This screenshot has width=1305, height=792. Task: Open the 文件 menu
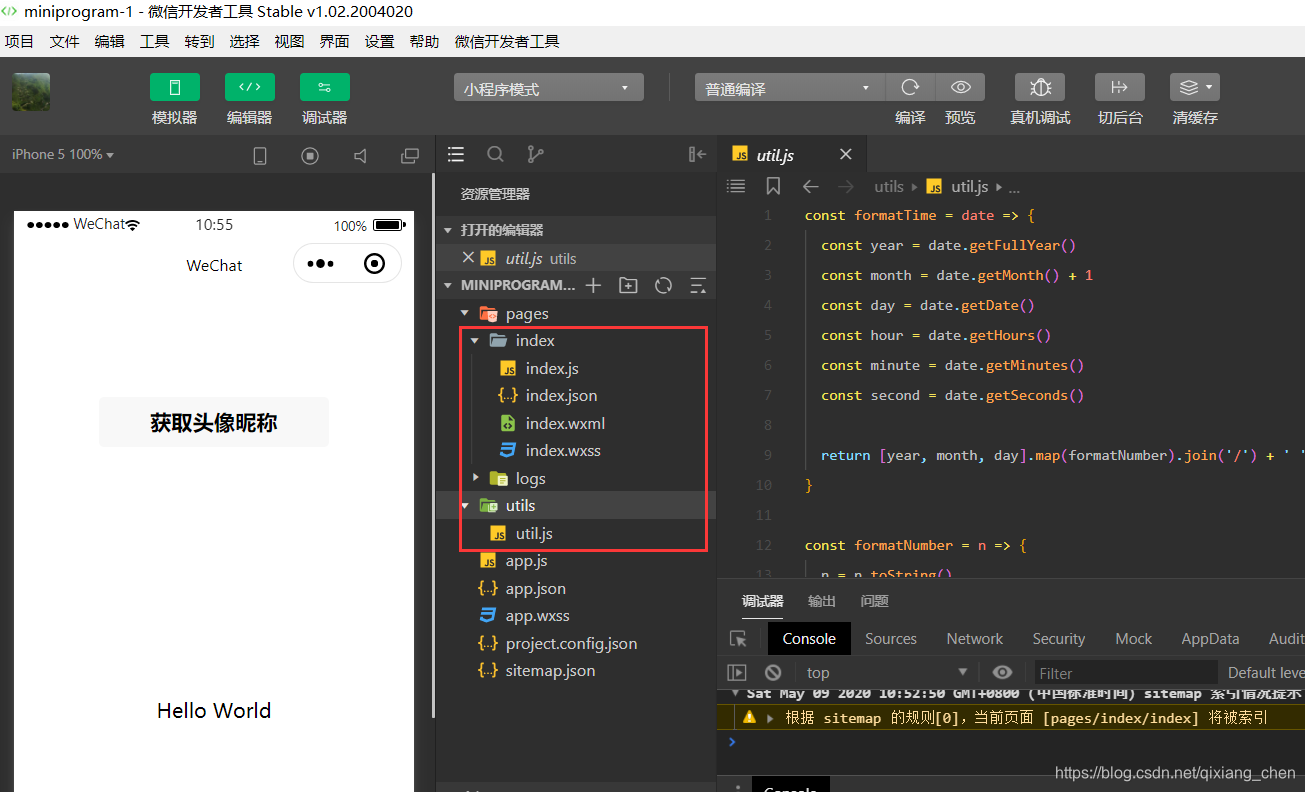click(x=65, y=41)
